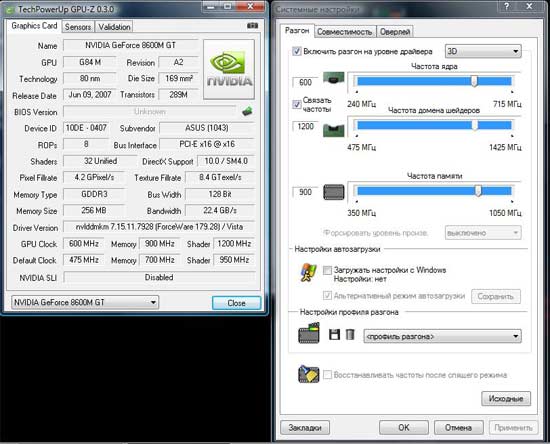Click the memory clock slider thumb

click(x=478, y=191)
